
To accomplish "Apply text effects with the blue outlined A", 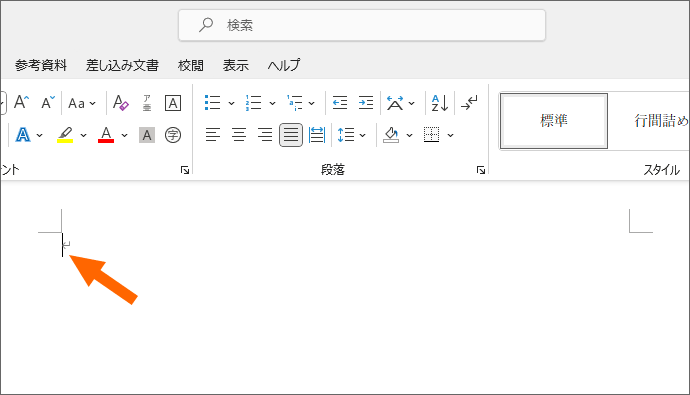I will (x=23, y=135).
